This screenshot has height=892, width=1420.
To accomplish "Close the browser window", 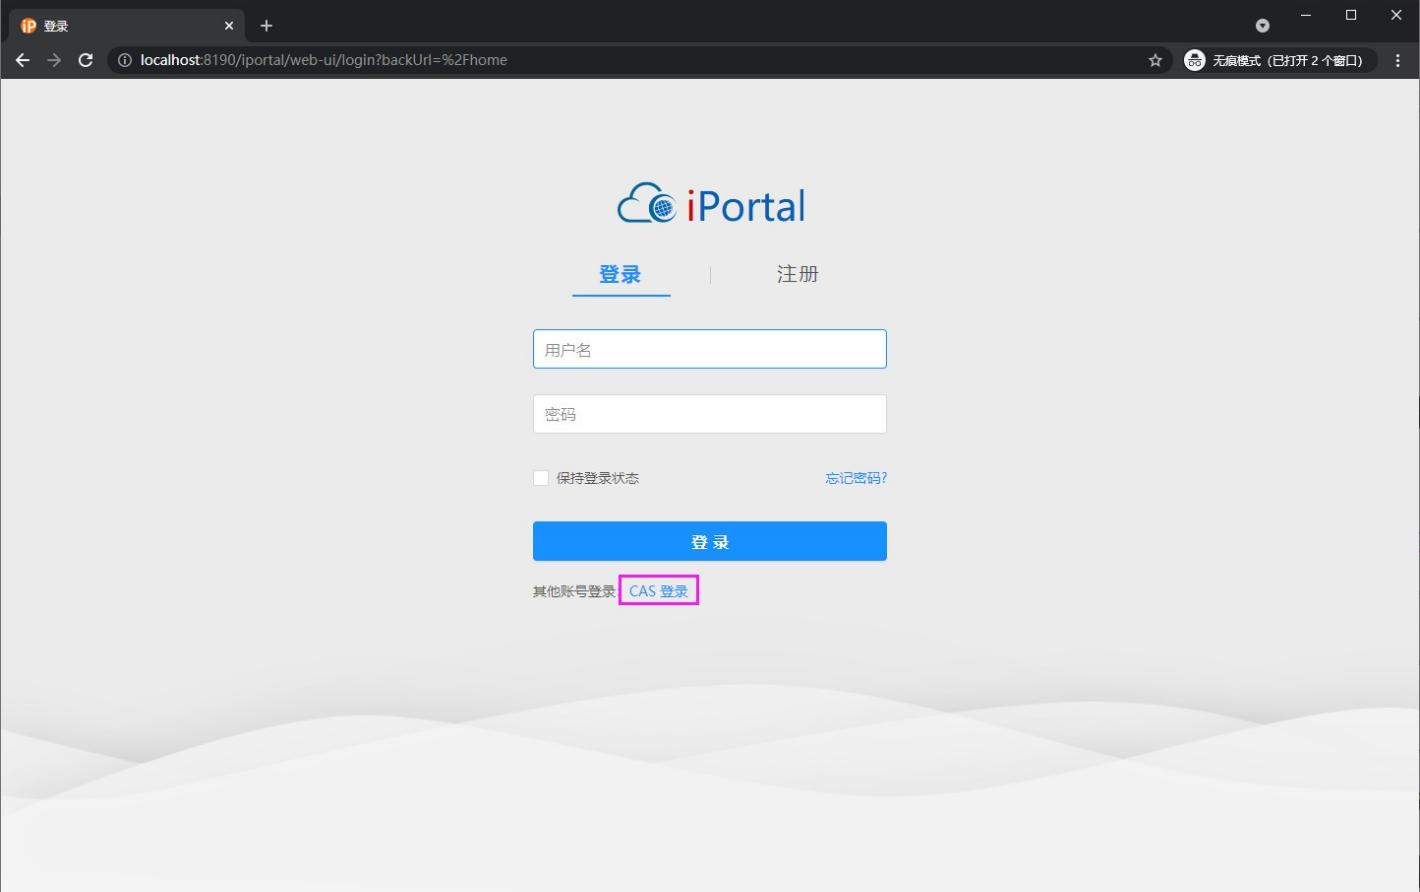I will point(1396,15).
